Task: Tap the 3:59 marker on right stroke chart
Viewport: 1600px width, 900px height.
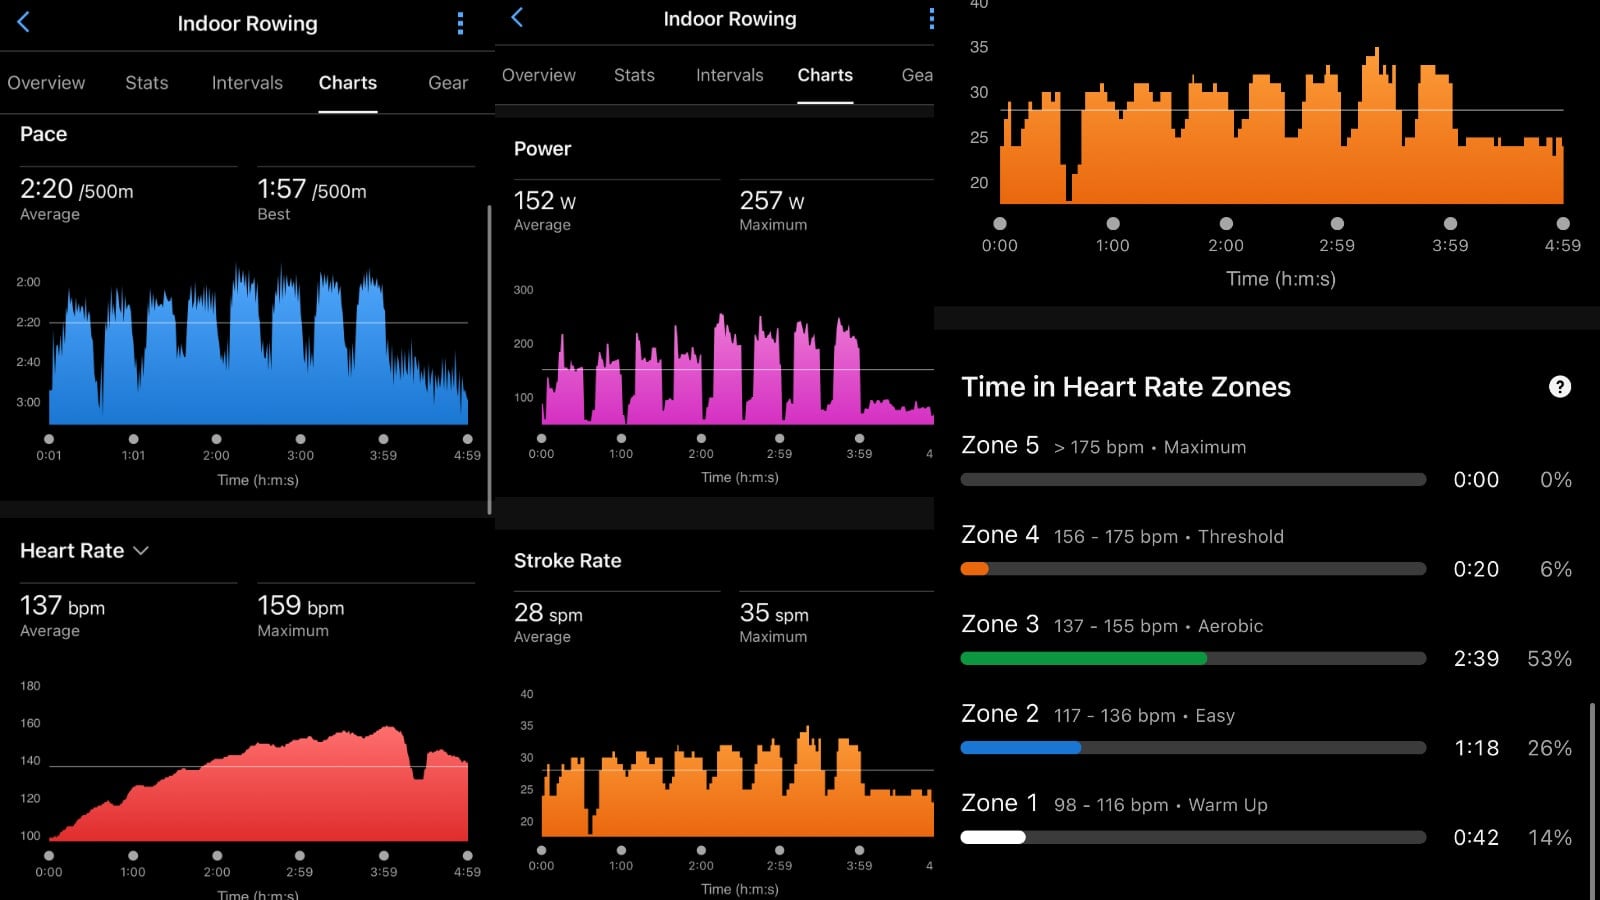Action: 1450,224
